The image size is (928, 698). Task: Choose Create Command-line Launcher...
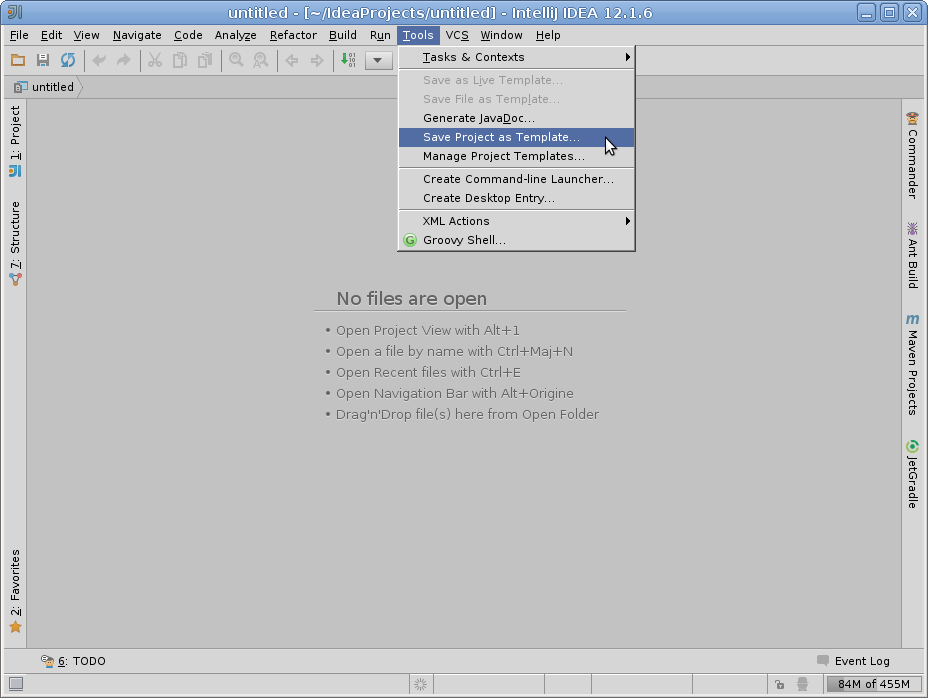click(516, 179)
